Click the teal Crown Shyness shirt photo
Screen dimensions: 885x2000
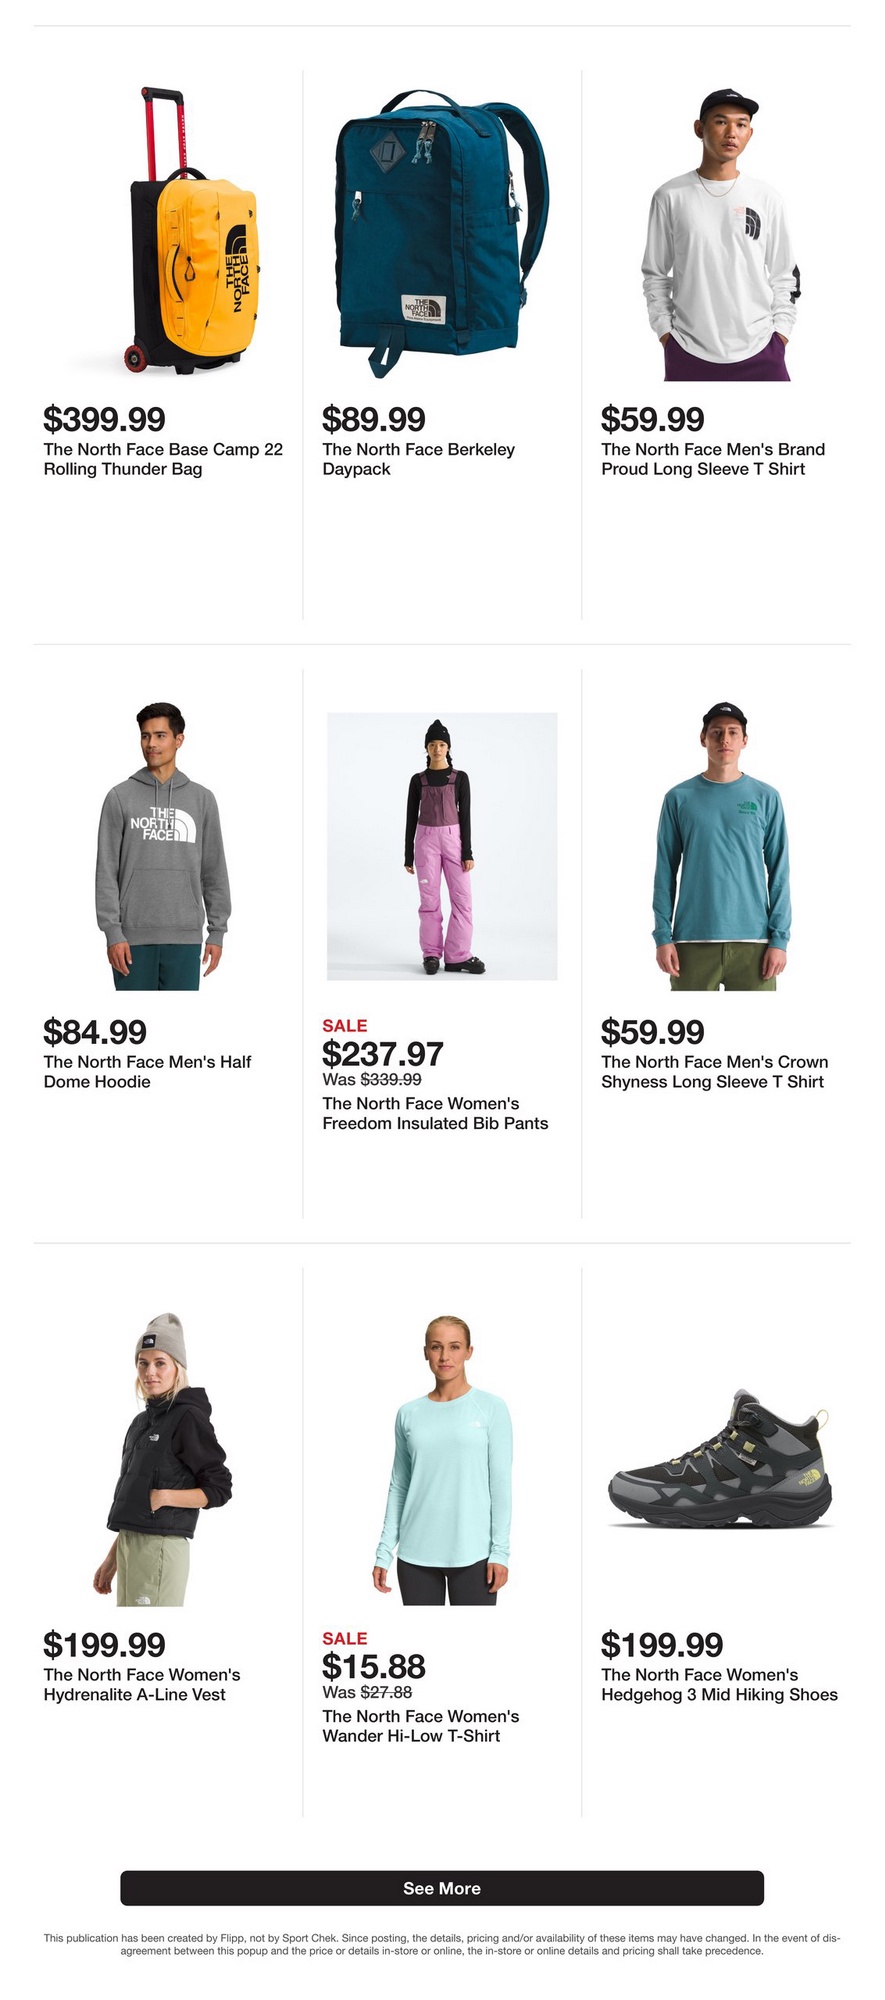point(721,846)
